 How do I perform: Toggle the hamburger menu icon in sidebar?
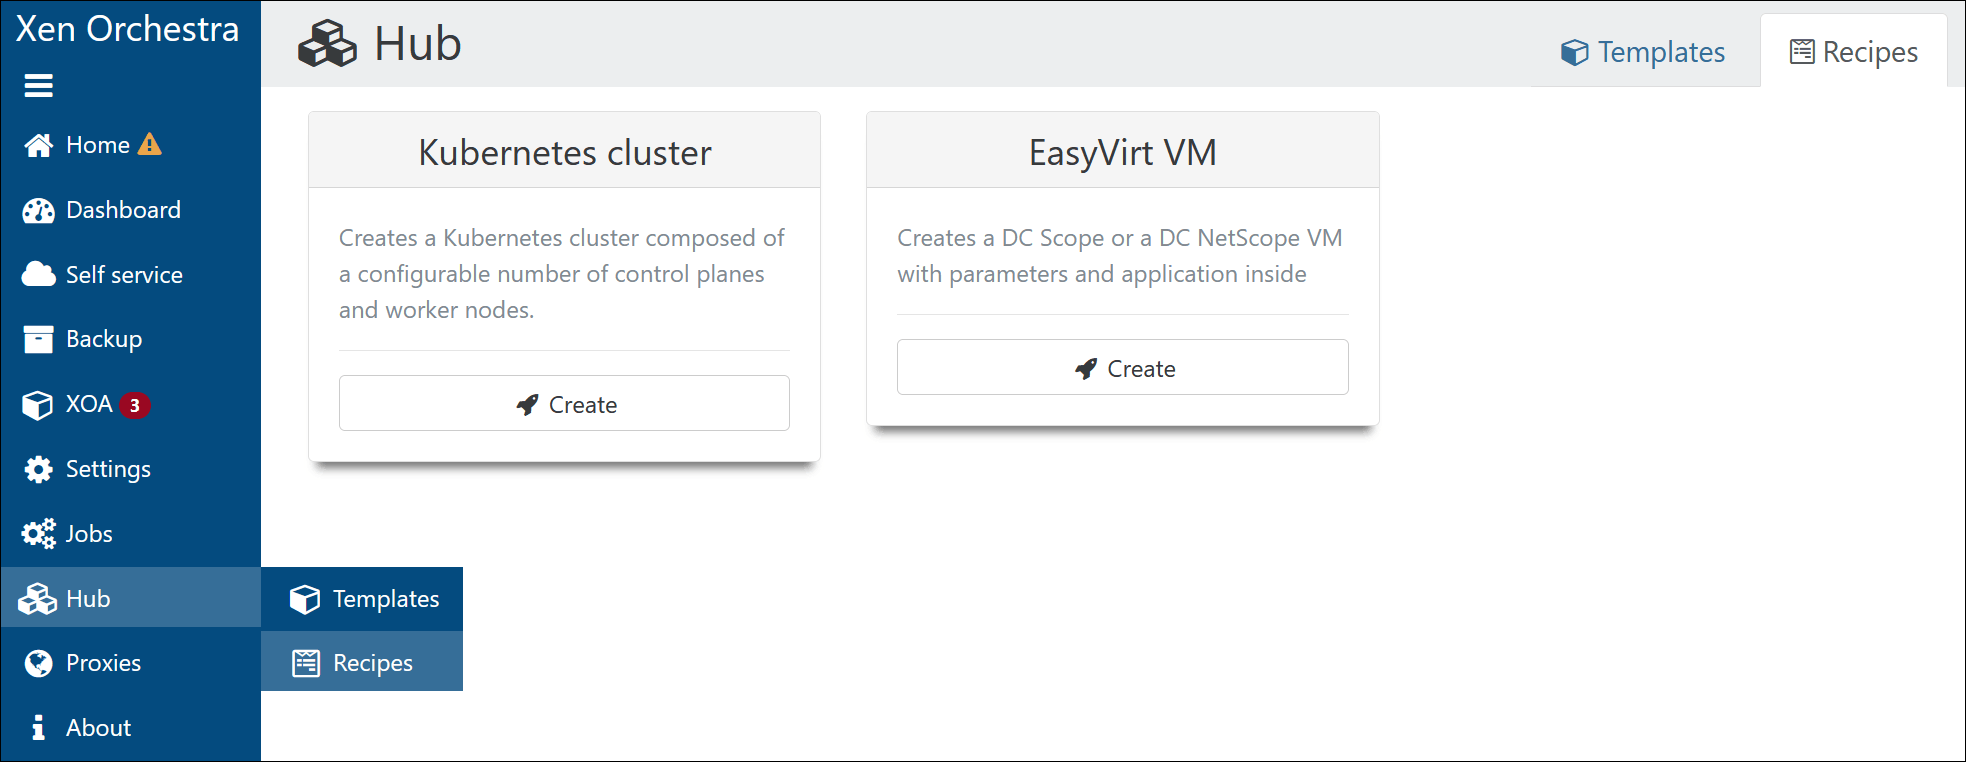tap(38, 86)
